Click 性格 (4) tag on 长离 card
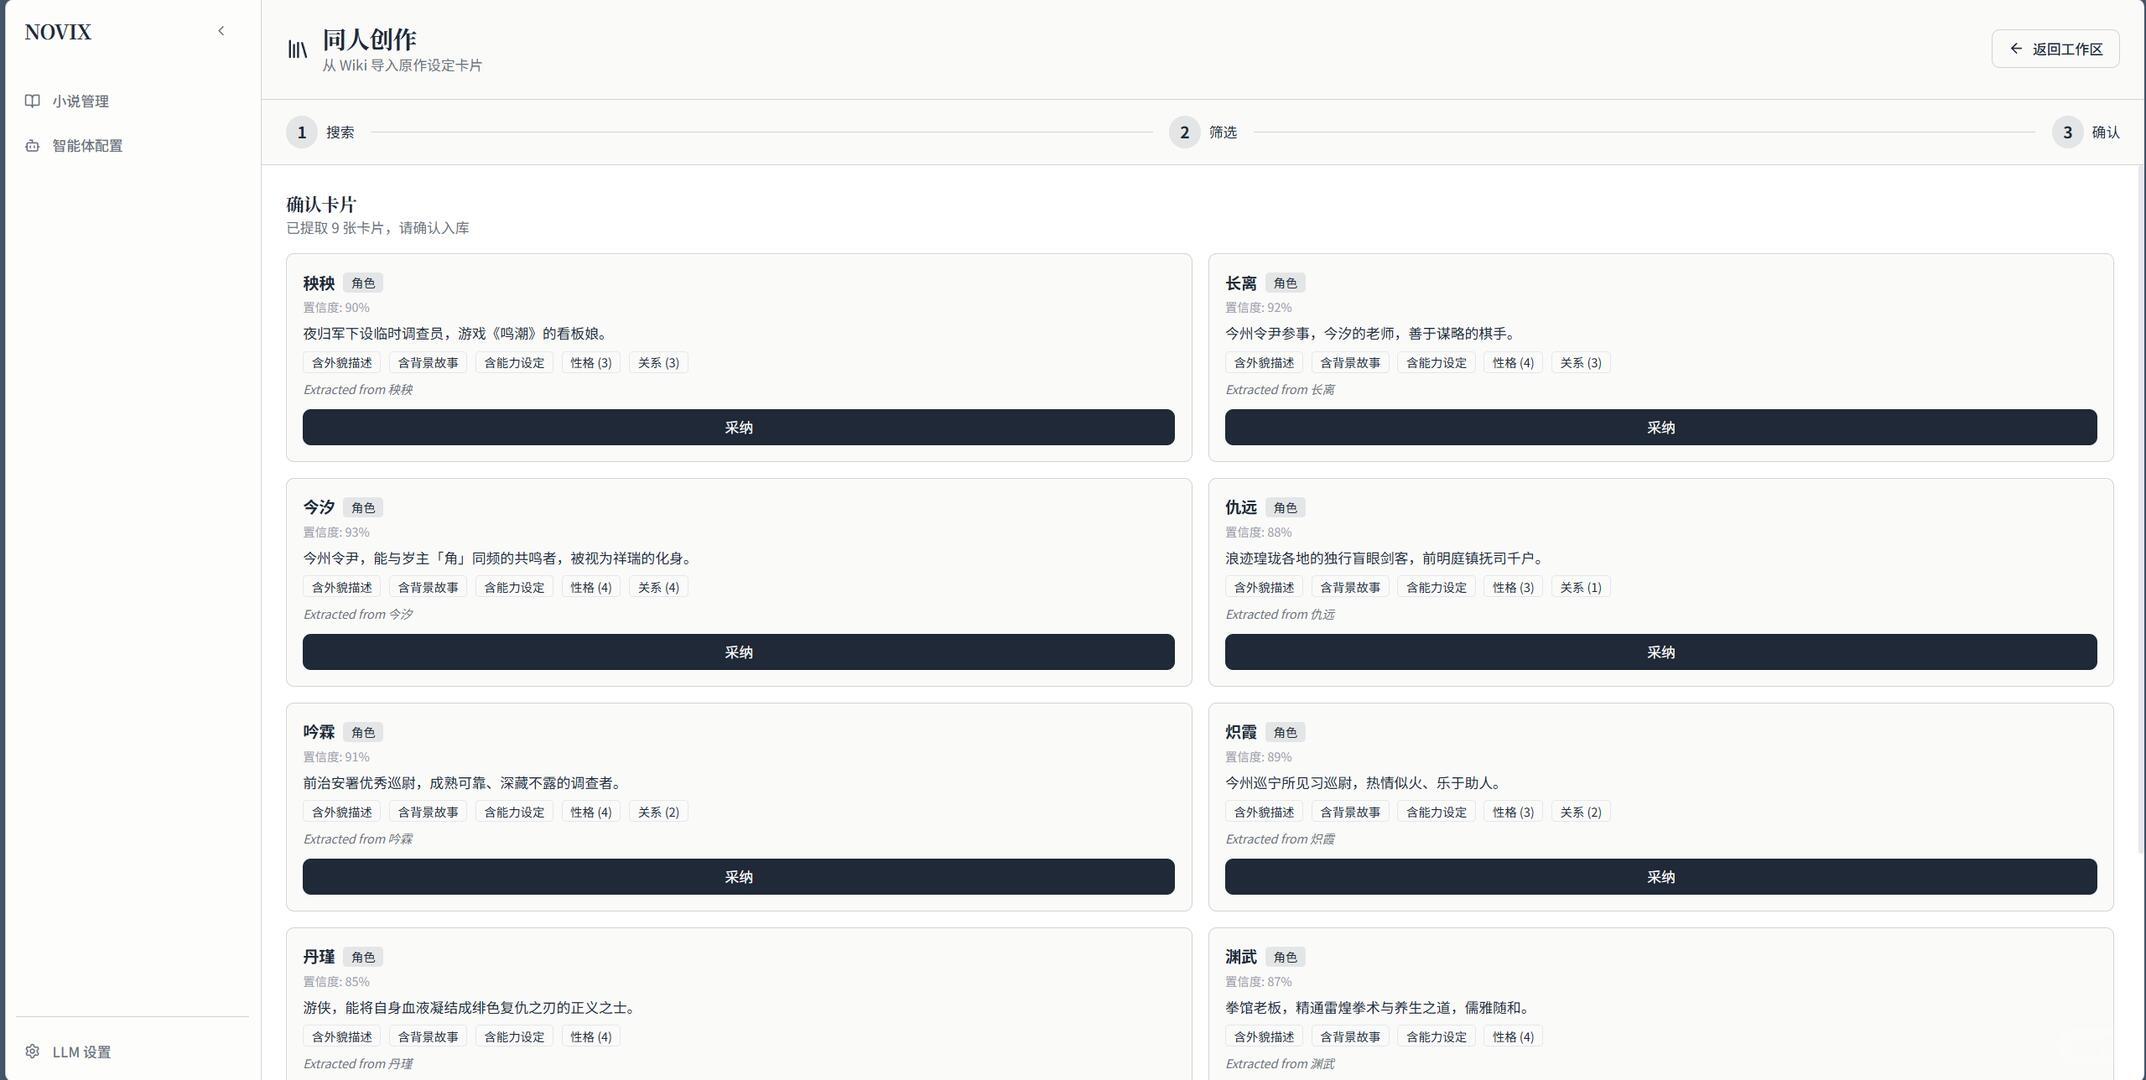This screenshot has width=2146, height=1080. (x=1513, y=363)
